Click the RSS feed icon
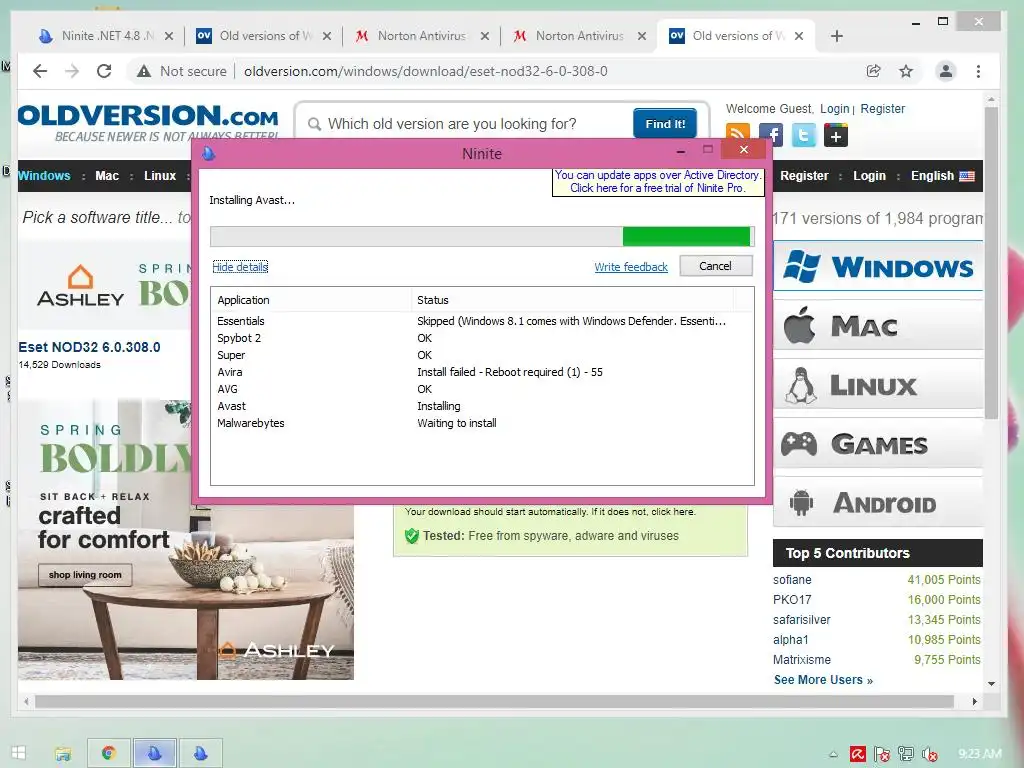 [737, 135]
